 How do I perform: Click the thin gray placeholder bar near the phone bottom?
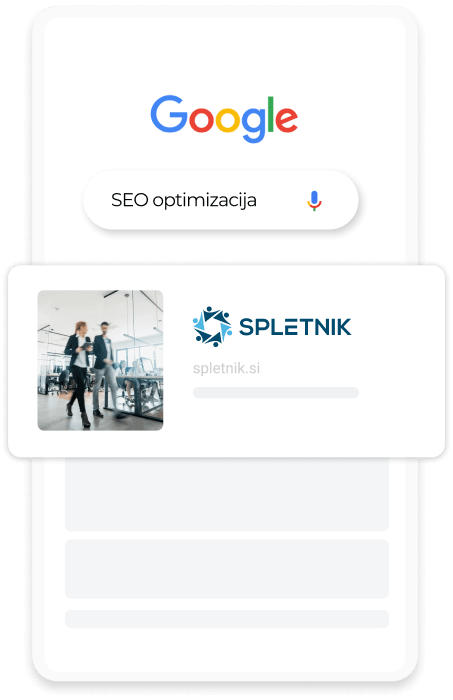(227, 619)
